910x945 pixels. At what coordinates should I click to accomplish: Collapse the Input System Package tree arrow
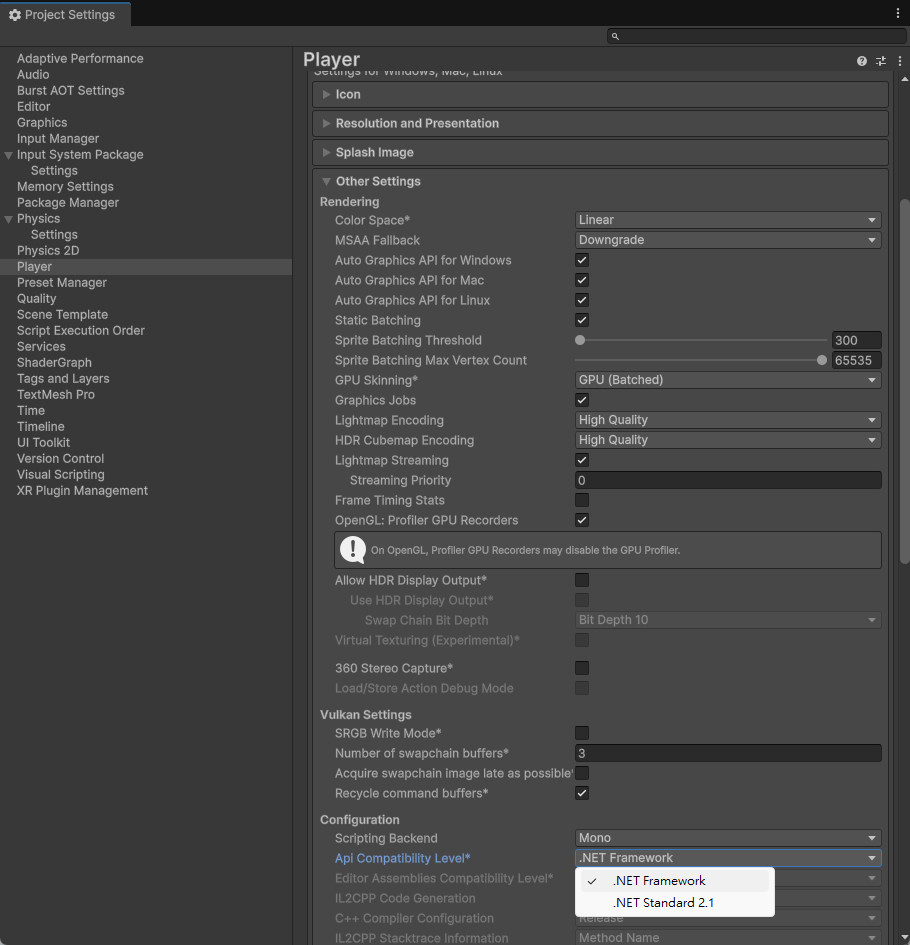pyautogui.click(x=8, y=155)
